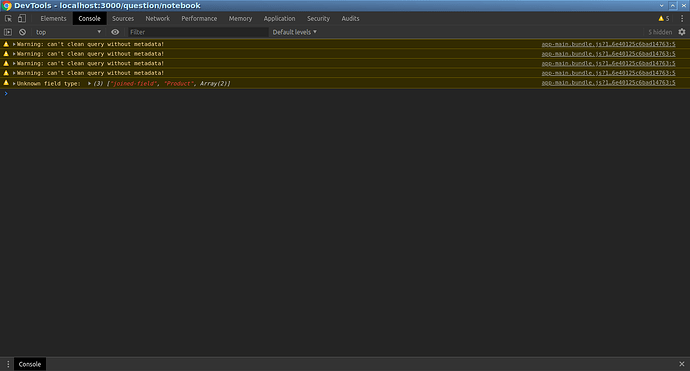Open source link of fourth warning row

click(x=608, y=73)
